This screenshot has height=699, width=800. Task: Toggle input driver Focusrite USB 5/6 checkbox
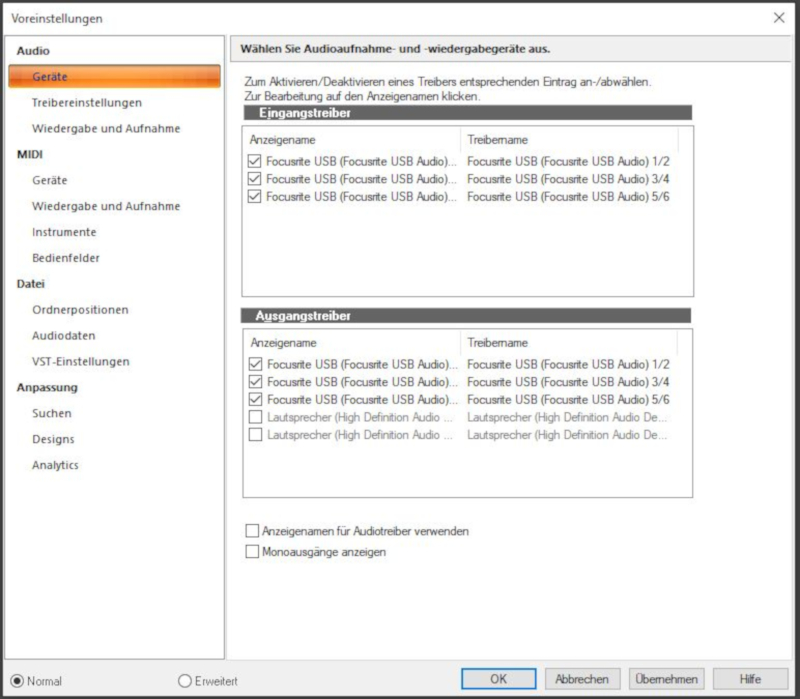point(254,196)
